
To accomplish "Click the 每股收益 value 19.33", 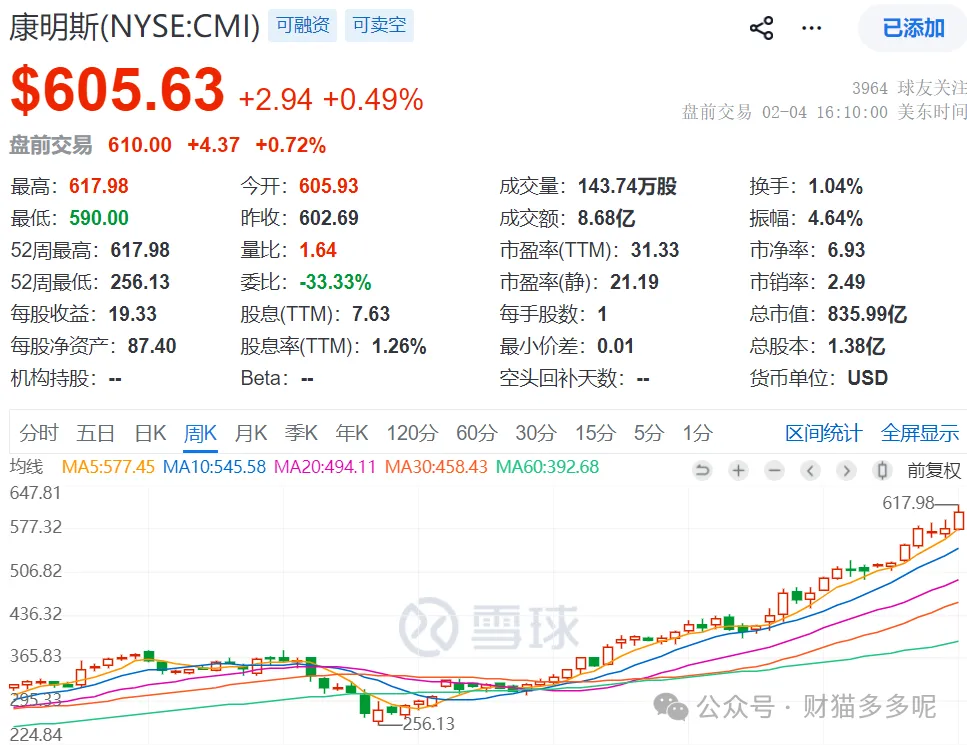I will [133, 314].
